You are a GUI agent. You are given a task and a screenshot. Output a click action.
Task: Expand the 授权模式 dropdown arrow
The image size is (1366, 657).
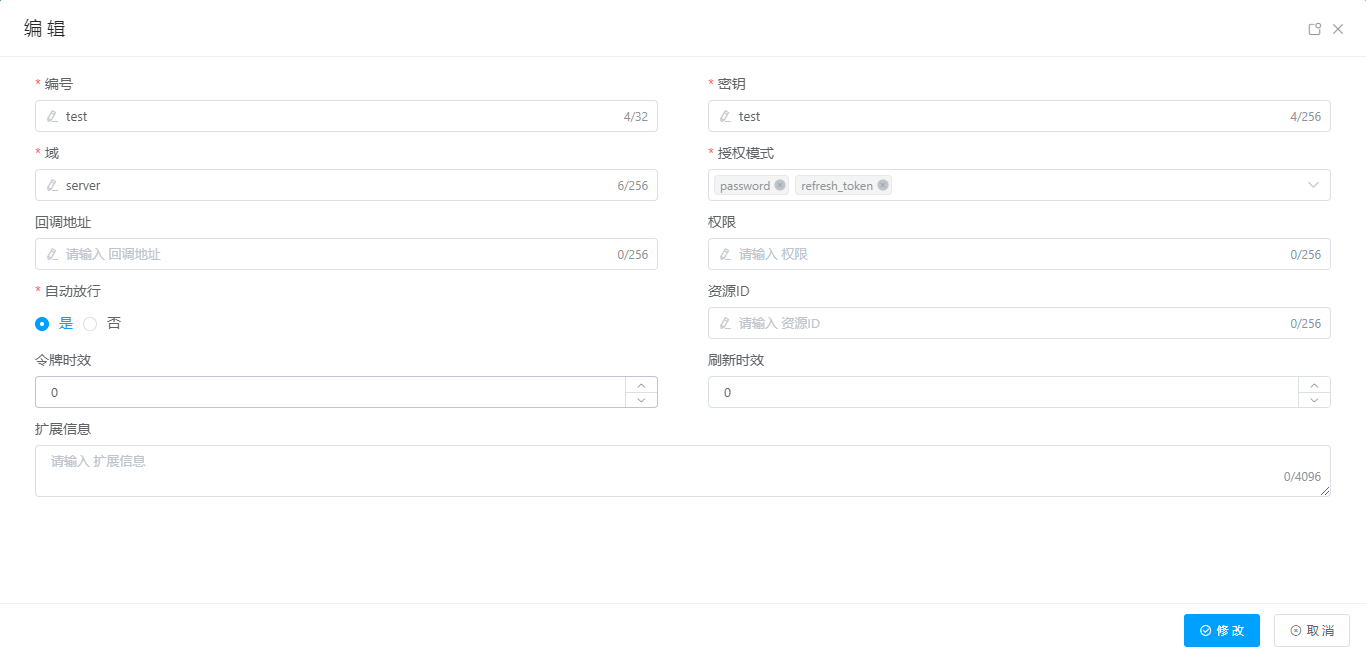coord(1313,185)
